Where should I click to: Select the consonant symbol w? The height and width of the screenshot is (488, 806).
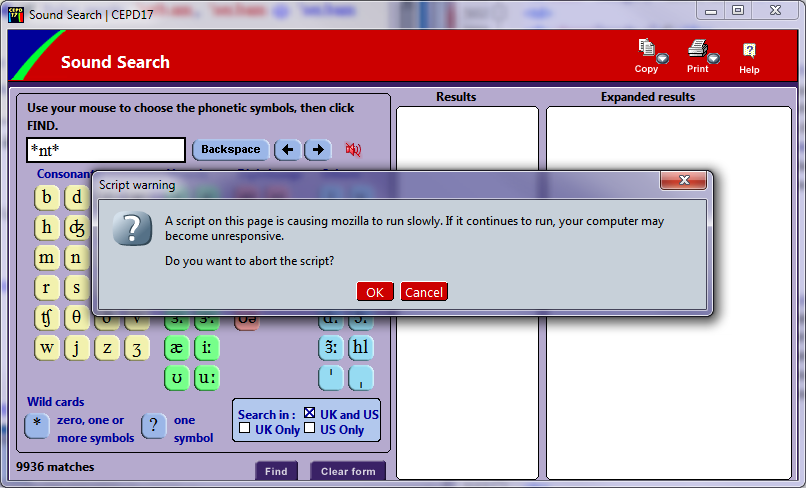click(47, 348)
